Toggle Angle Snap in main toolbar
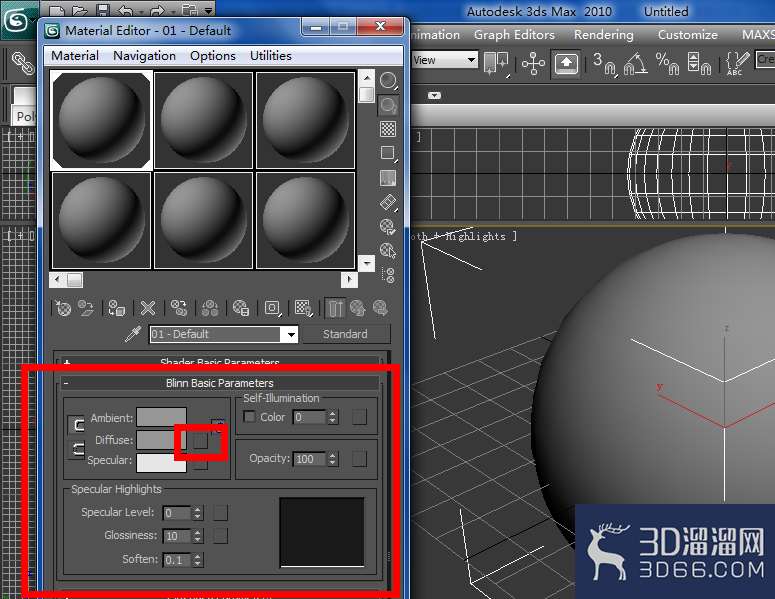The image size is (775, 599). click(x=635, y=64)
